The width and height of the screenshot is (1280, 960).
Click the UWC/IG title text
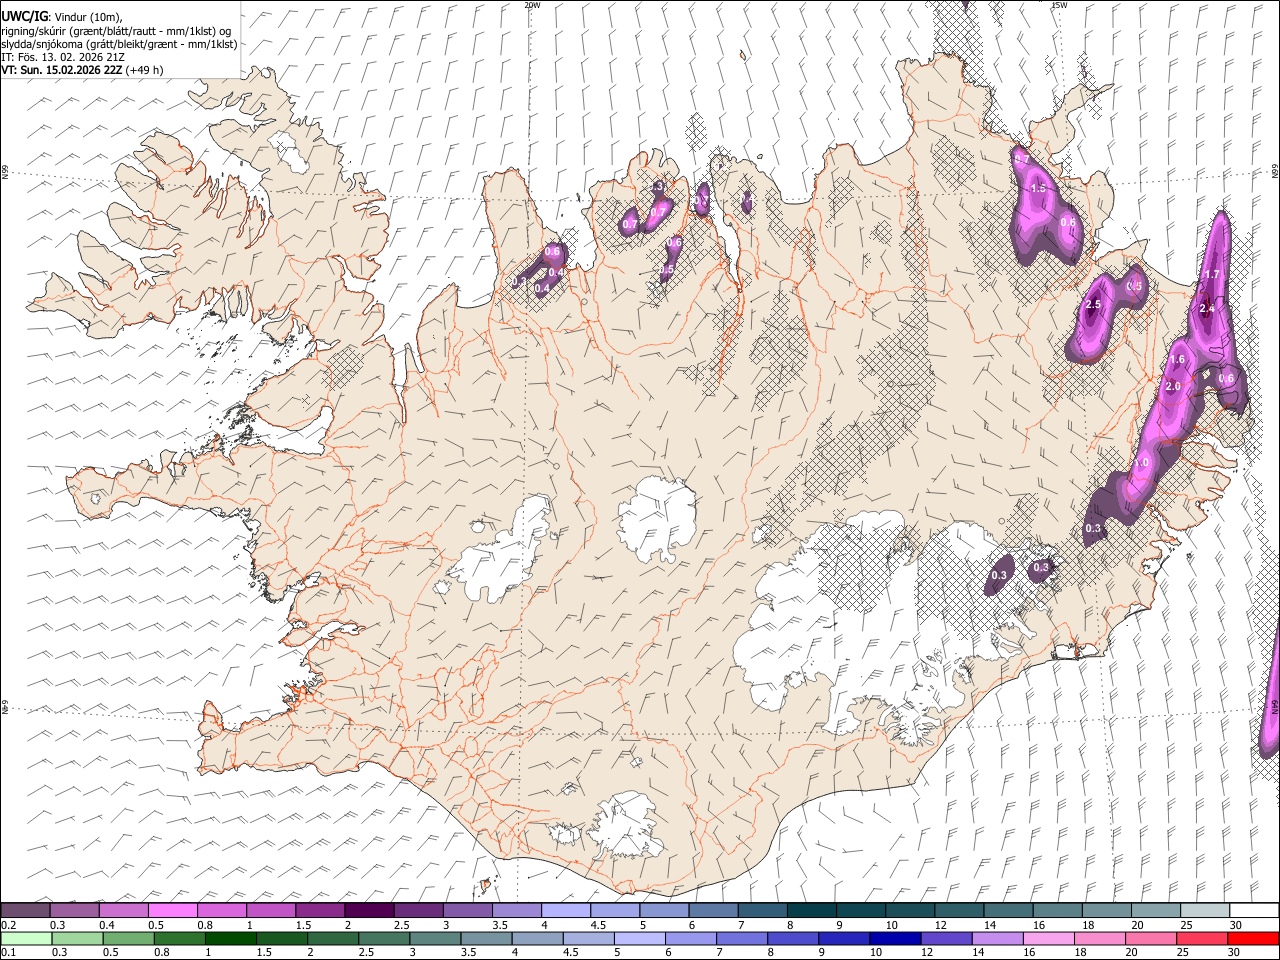pos(24,17)
